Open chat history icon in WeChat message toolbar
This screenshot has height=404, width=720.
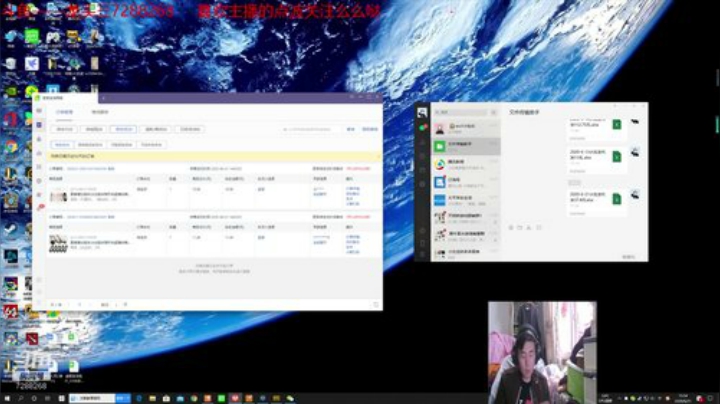pos(539,227)
